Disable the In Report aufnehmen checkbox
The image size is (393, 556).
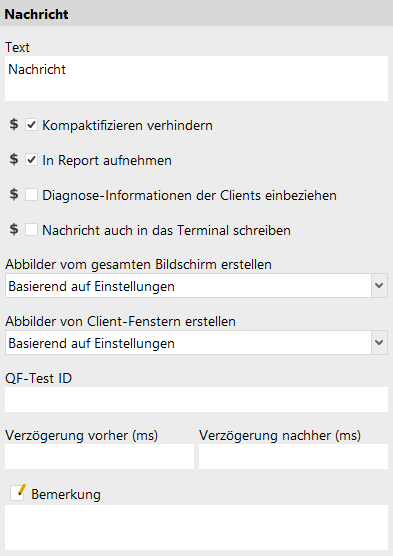click(32, 160)
